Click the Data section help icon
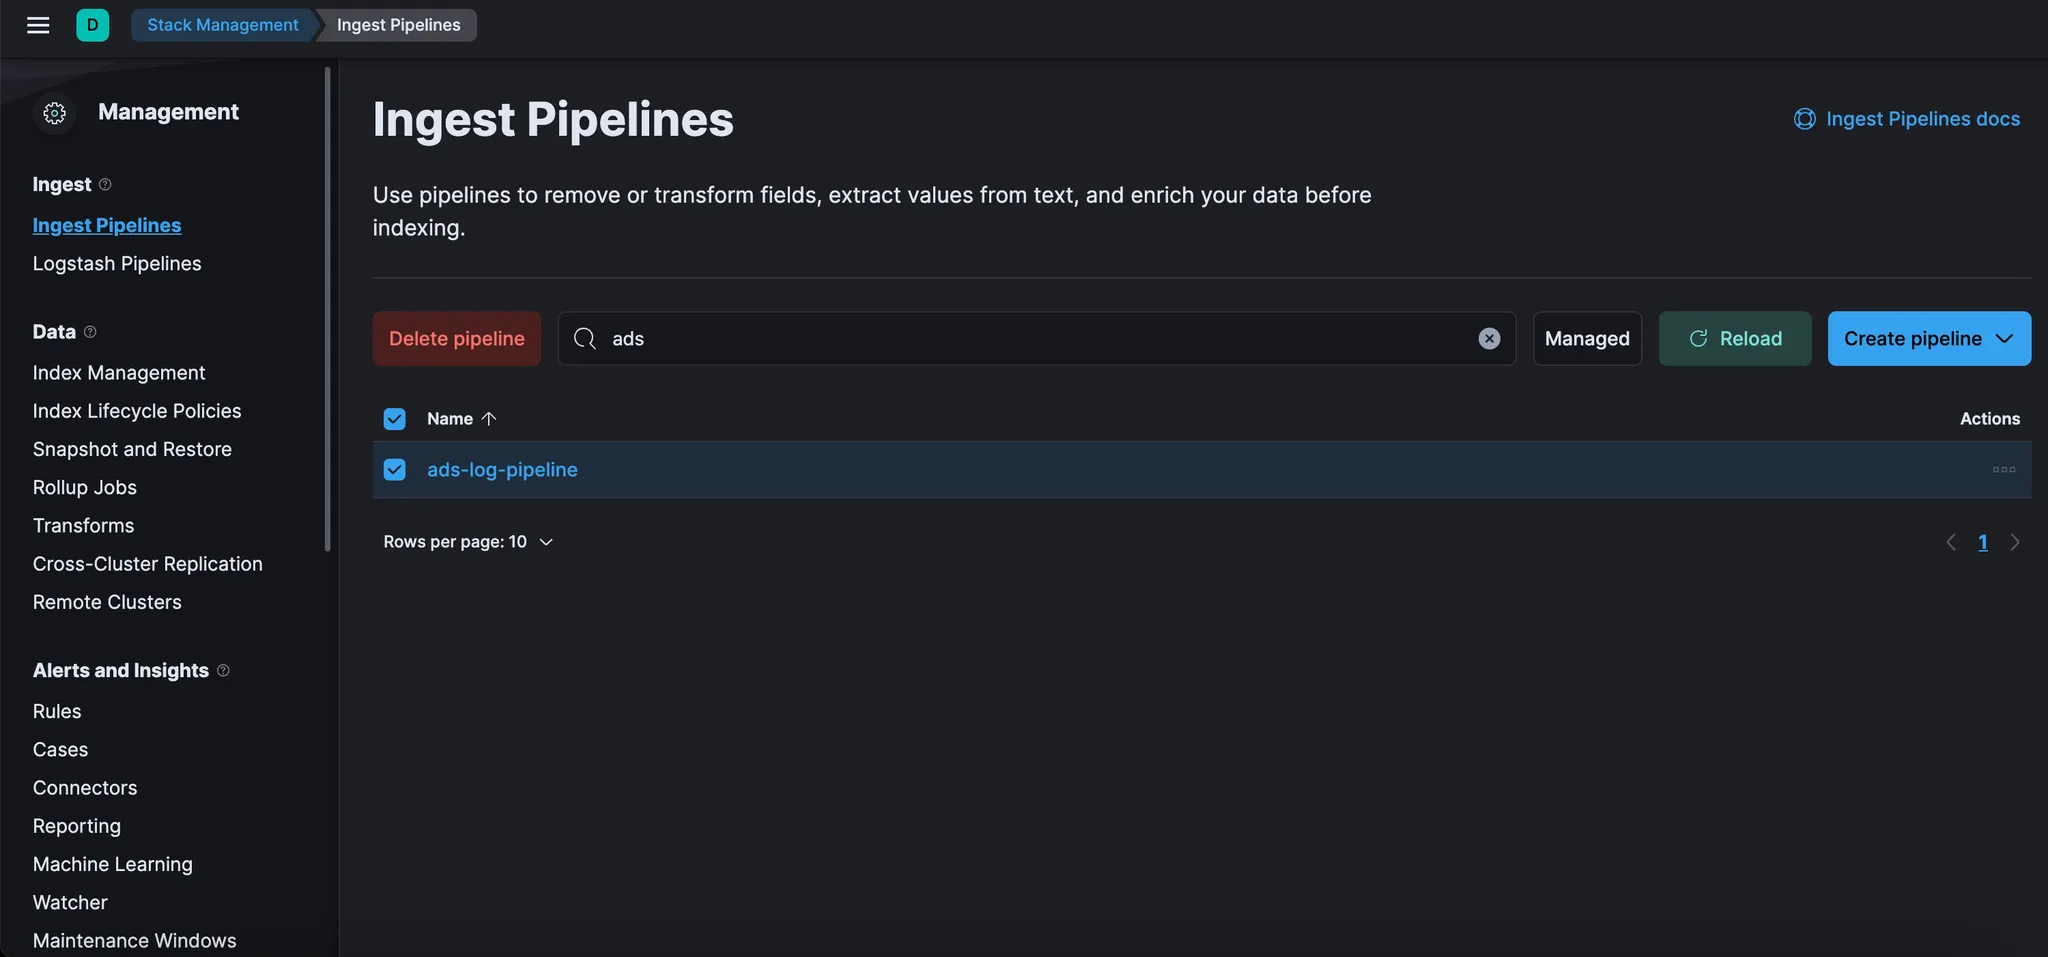Viewport: 2048px width, 957px height. (x=90, y=332)
